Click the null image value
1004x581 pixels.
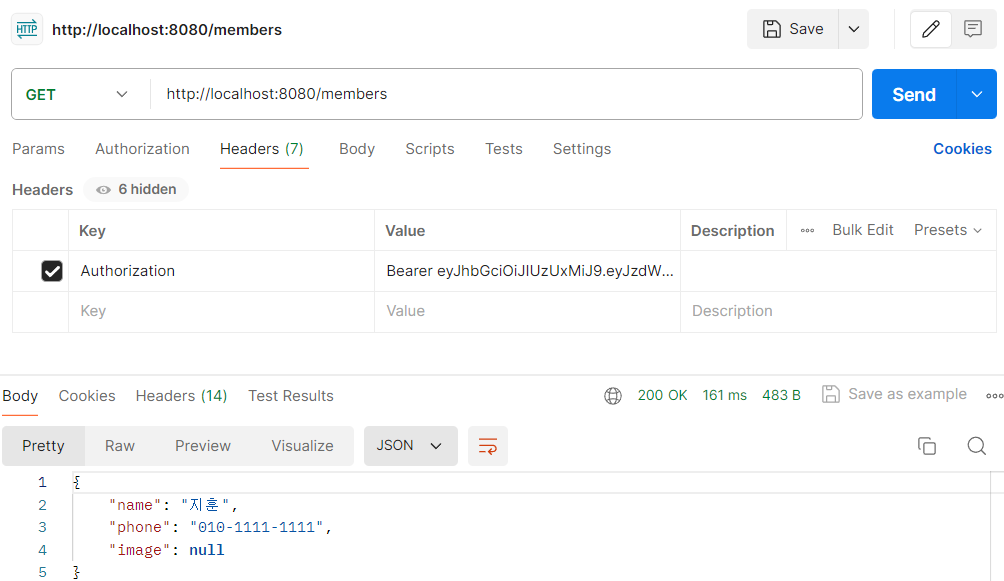coord(207,550)
